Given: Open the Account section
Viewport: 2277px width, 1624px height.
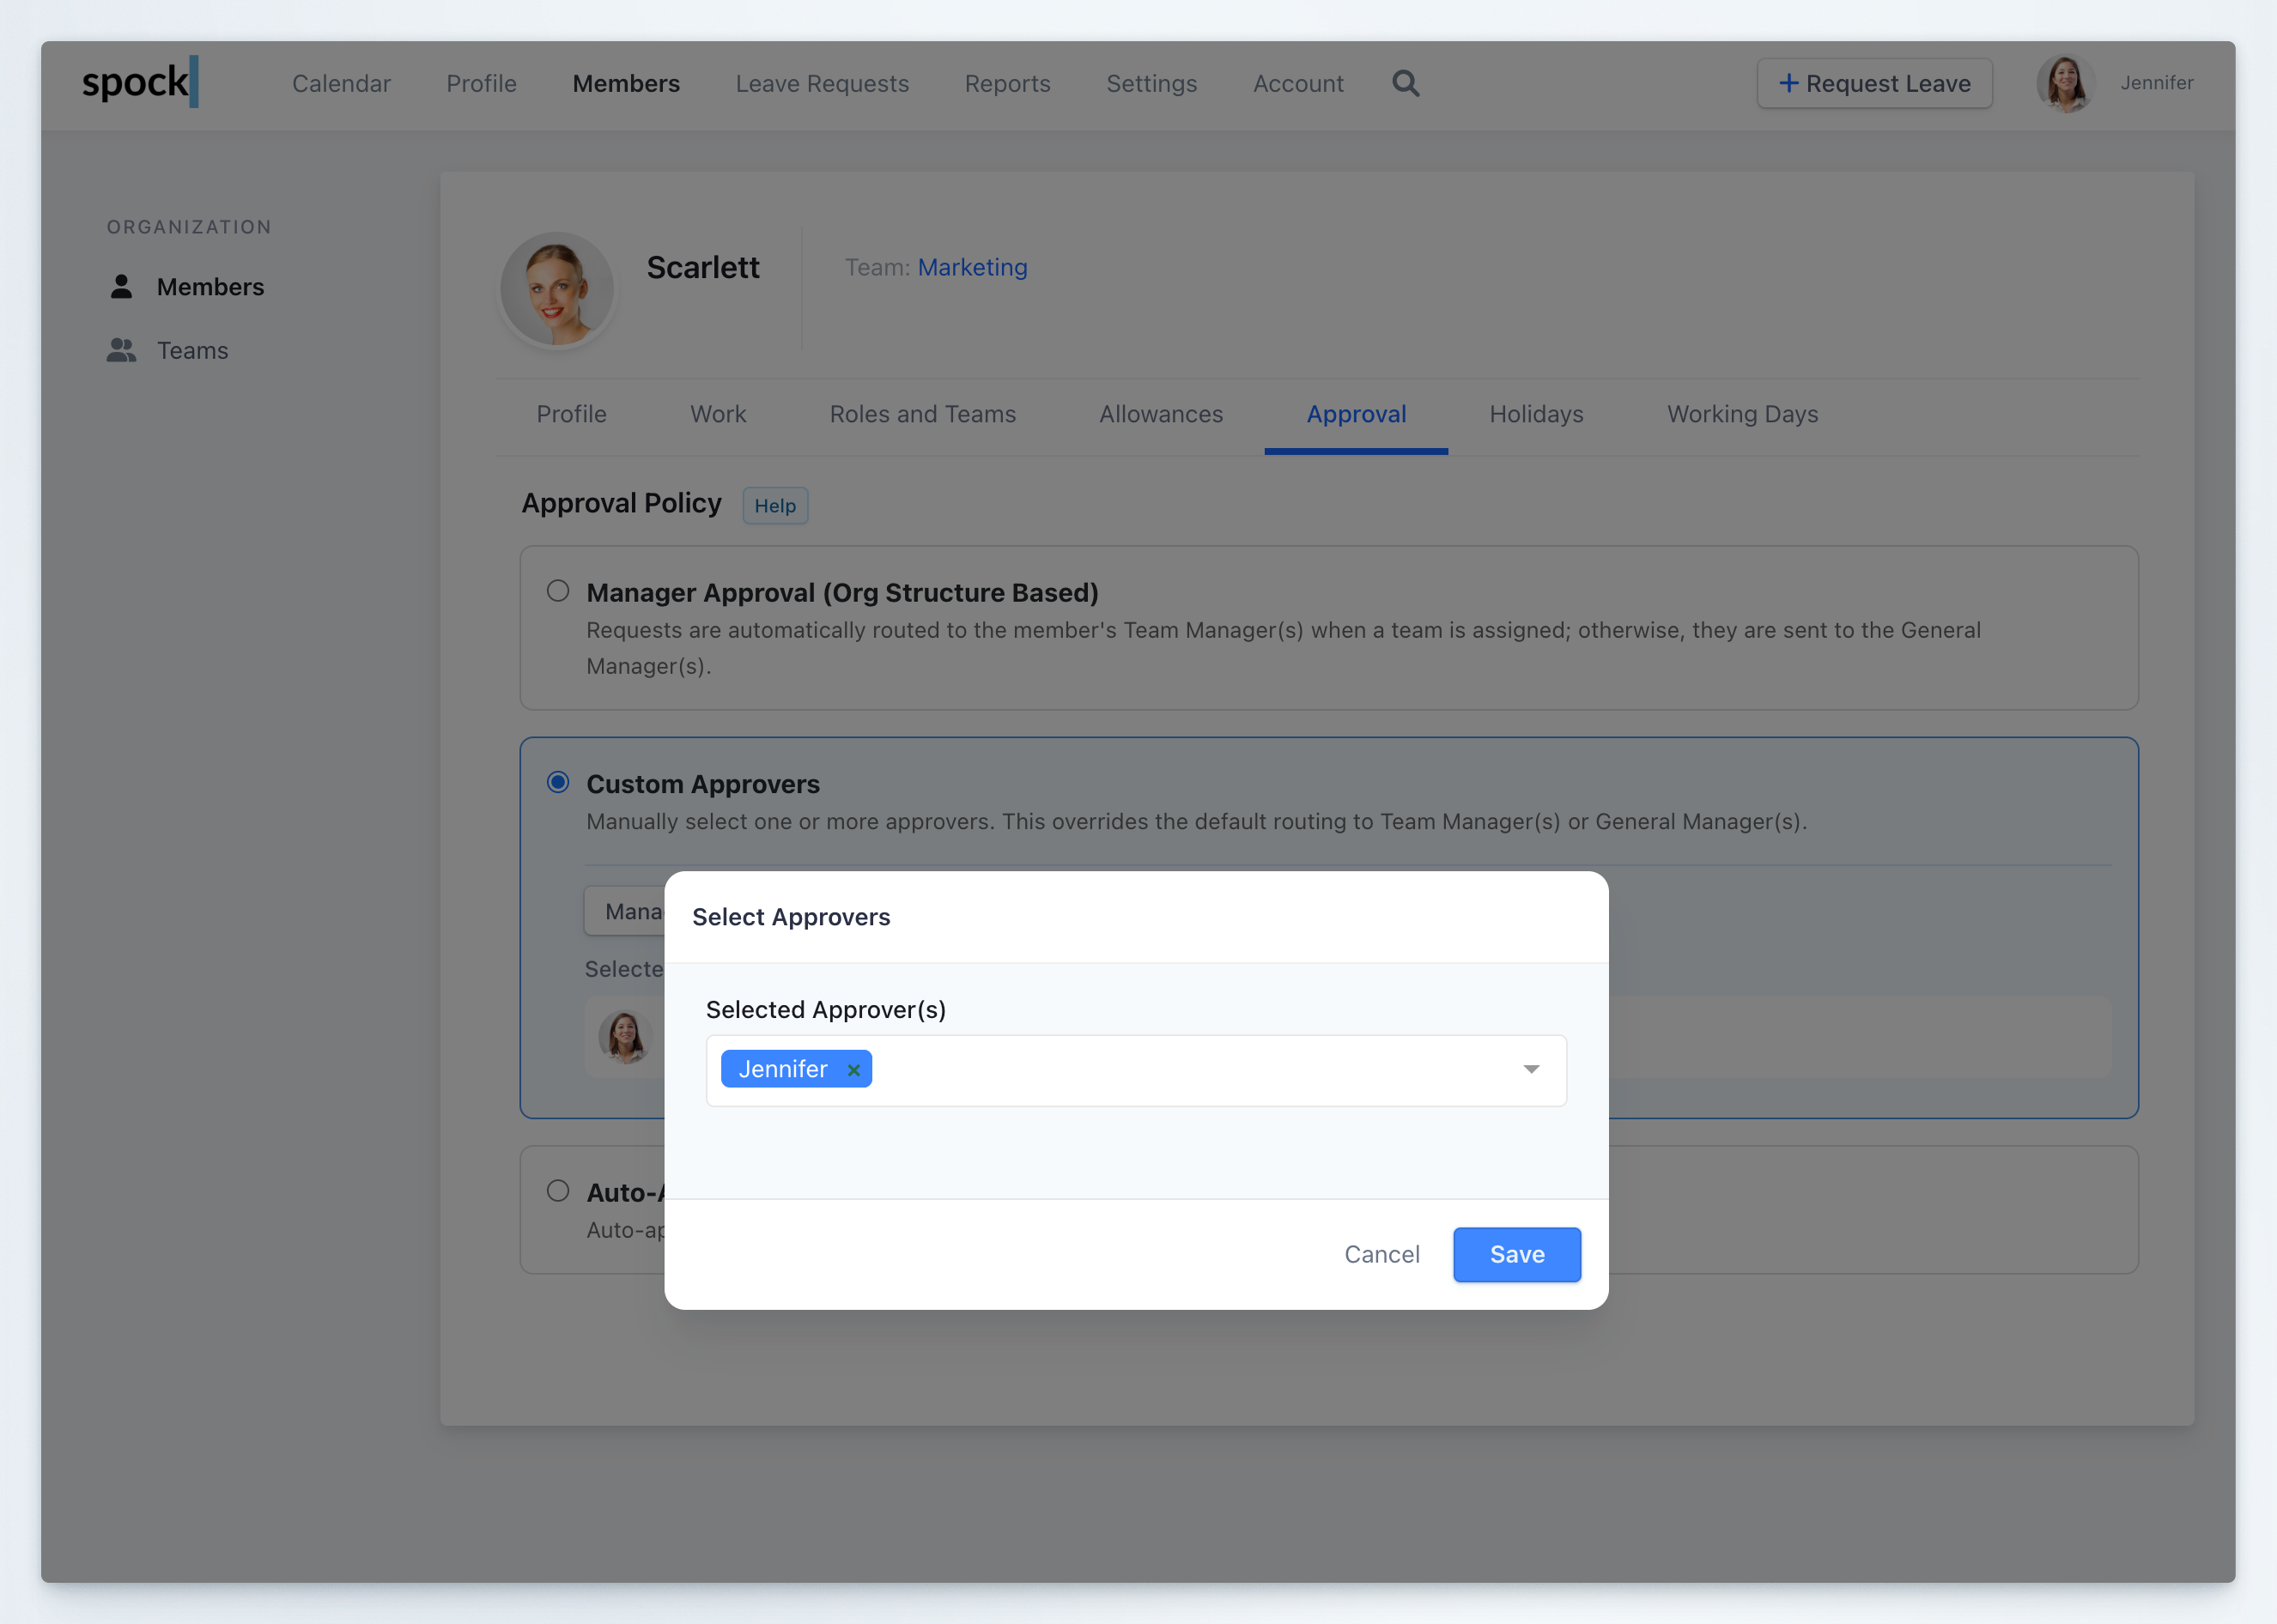Looking at the screenshot, I should point(1298,83).
